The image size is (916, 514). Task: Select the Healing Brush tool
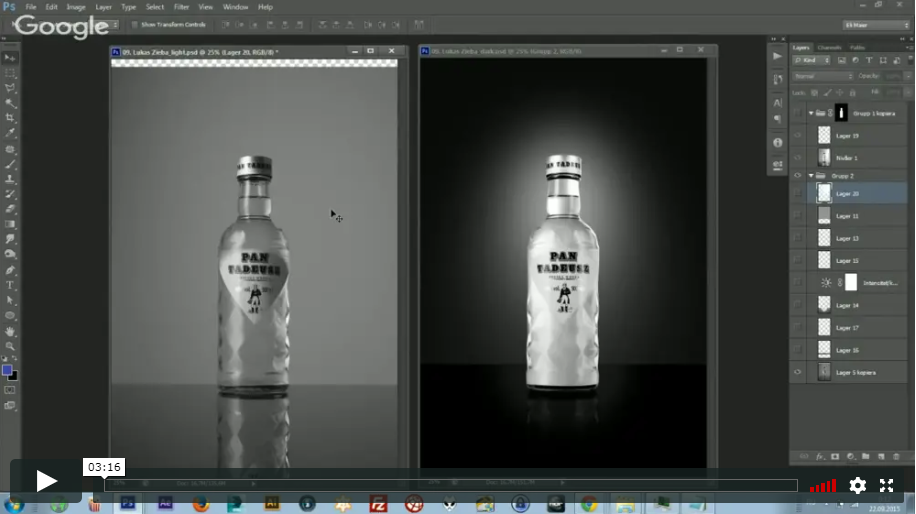pos(10,150)
